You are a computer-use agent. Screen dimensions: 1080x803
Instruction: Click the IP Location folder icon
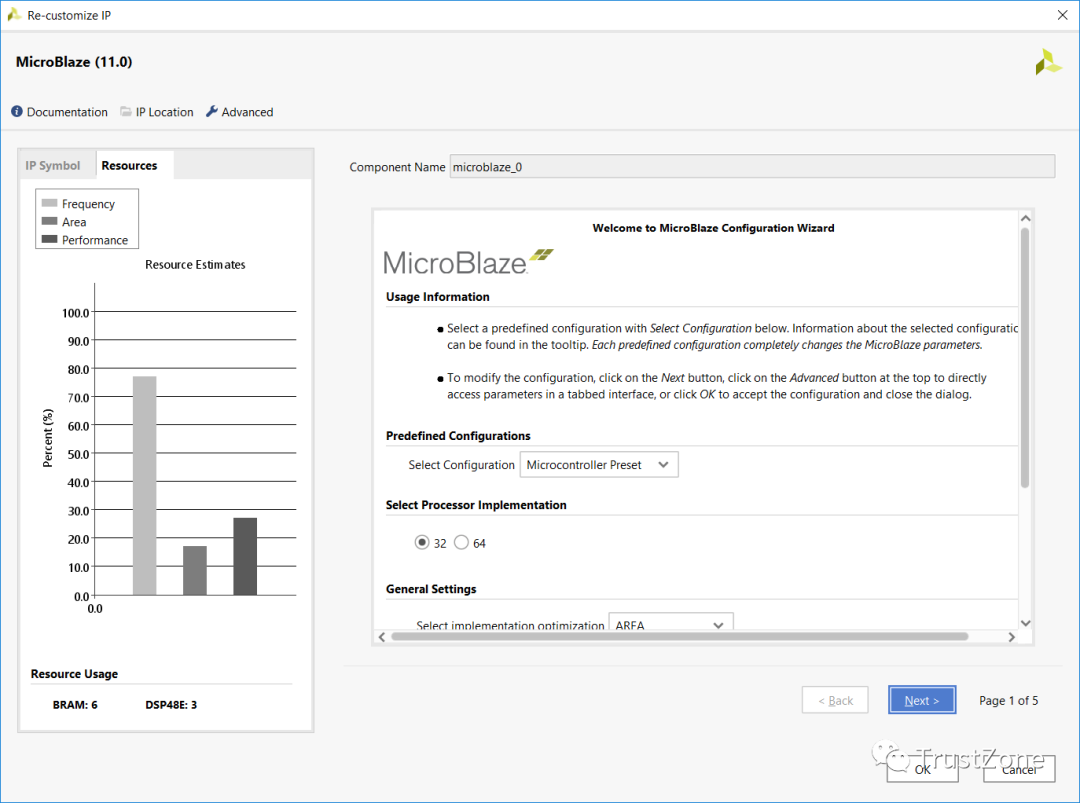click(125, 111)
